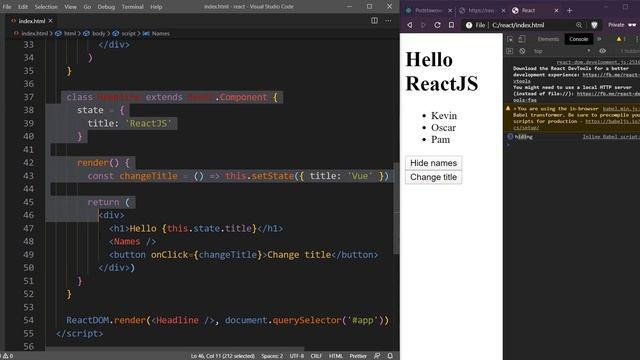Open the VS Code editor more actions ellipsis
Viewport: 640px width, 360px height.
[x=388, y=20]
